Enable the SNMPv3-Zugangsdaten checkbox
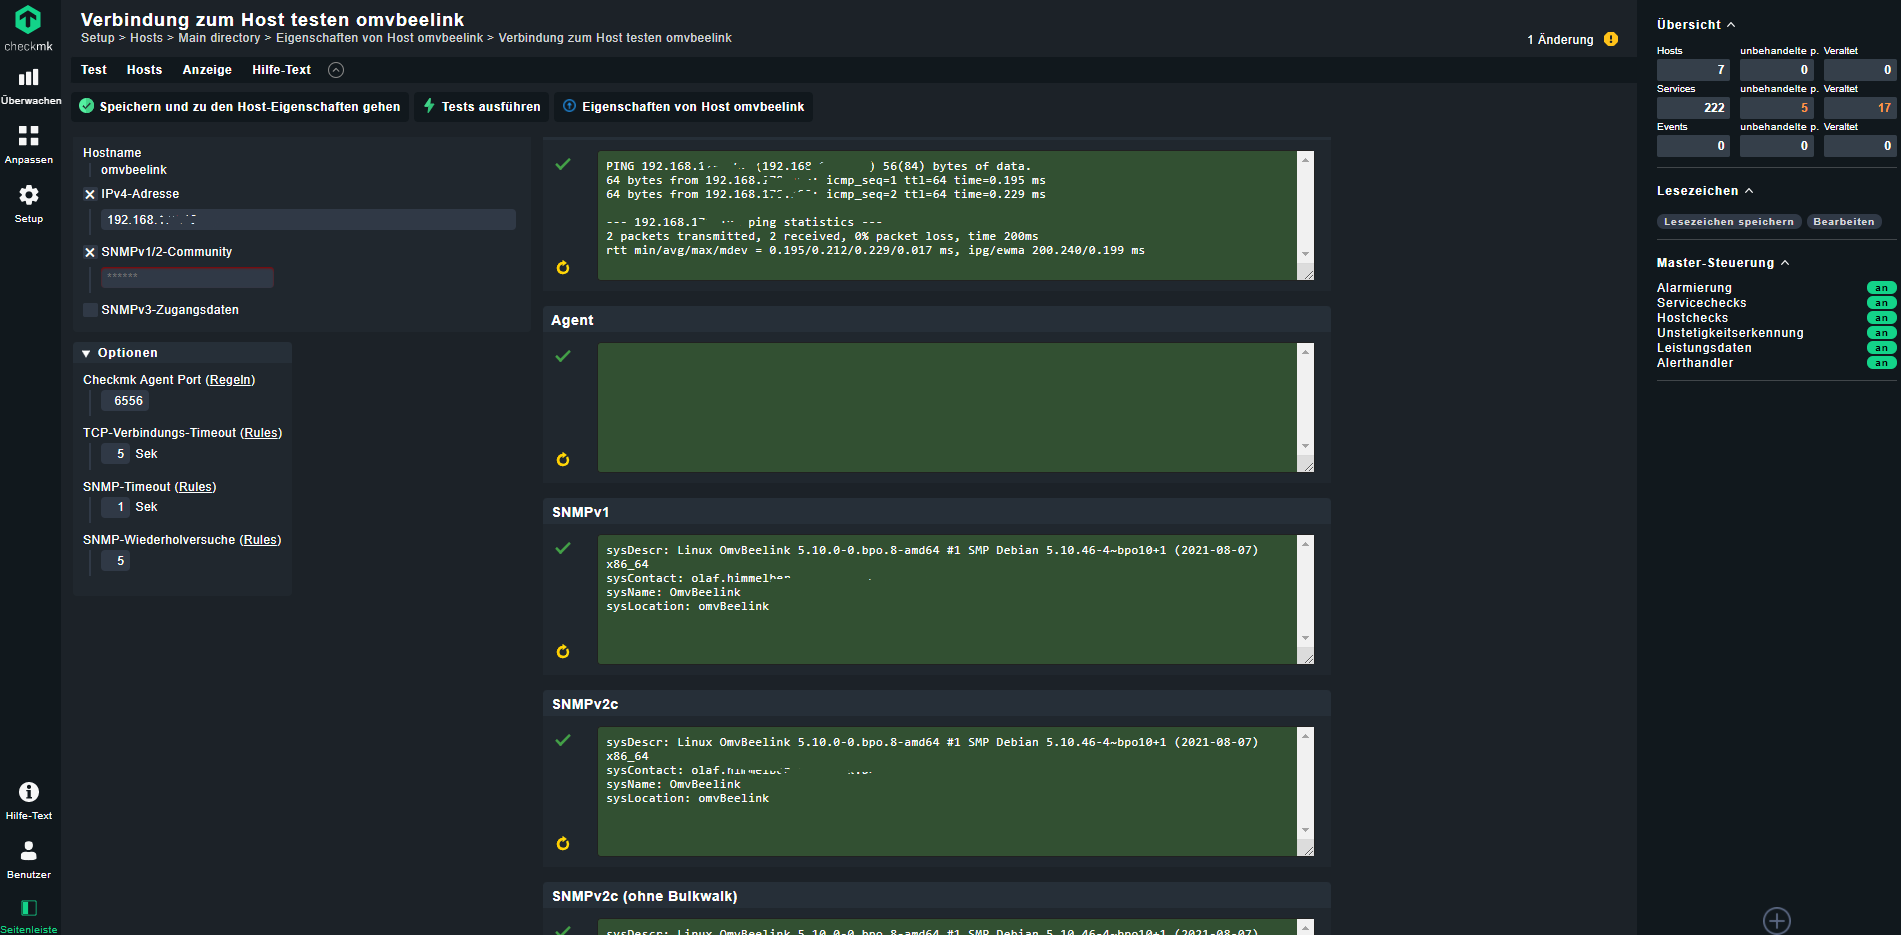Screen dimensions: 1901x935 [90, 310]
